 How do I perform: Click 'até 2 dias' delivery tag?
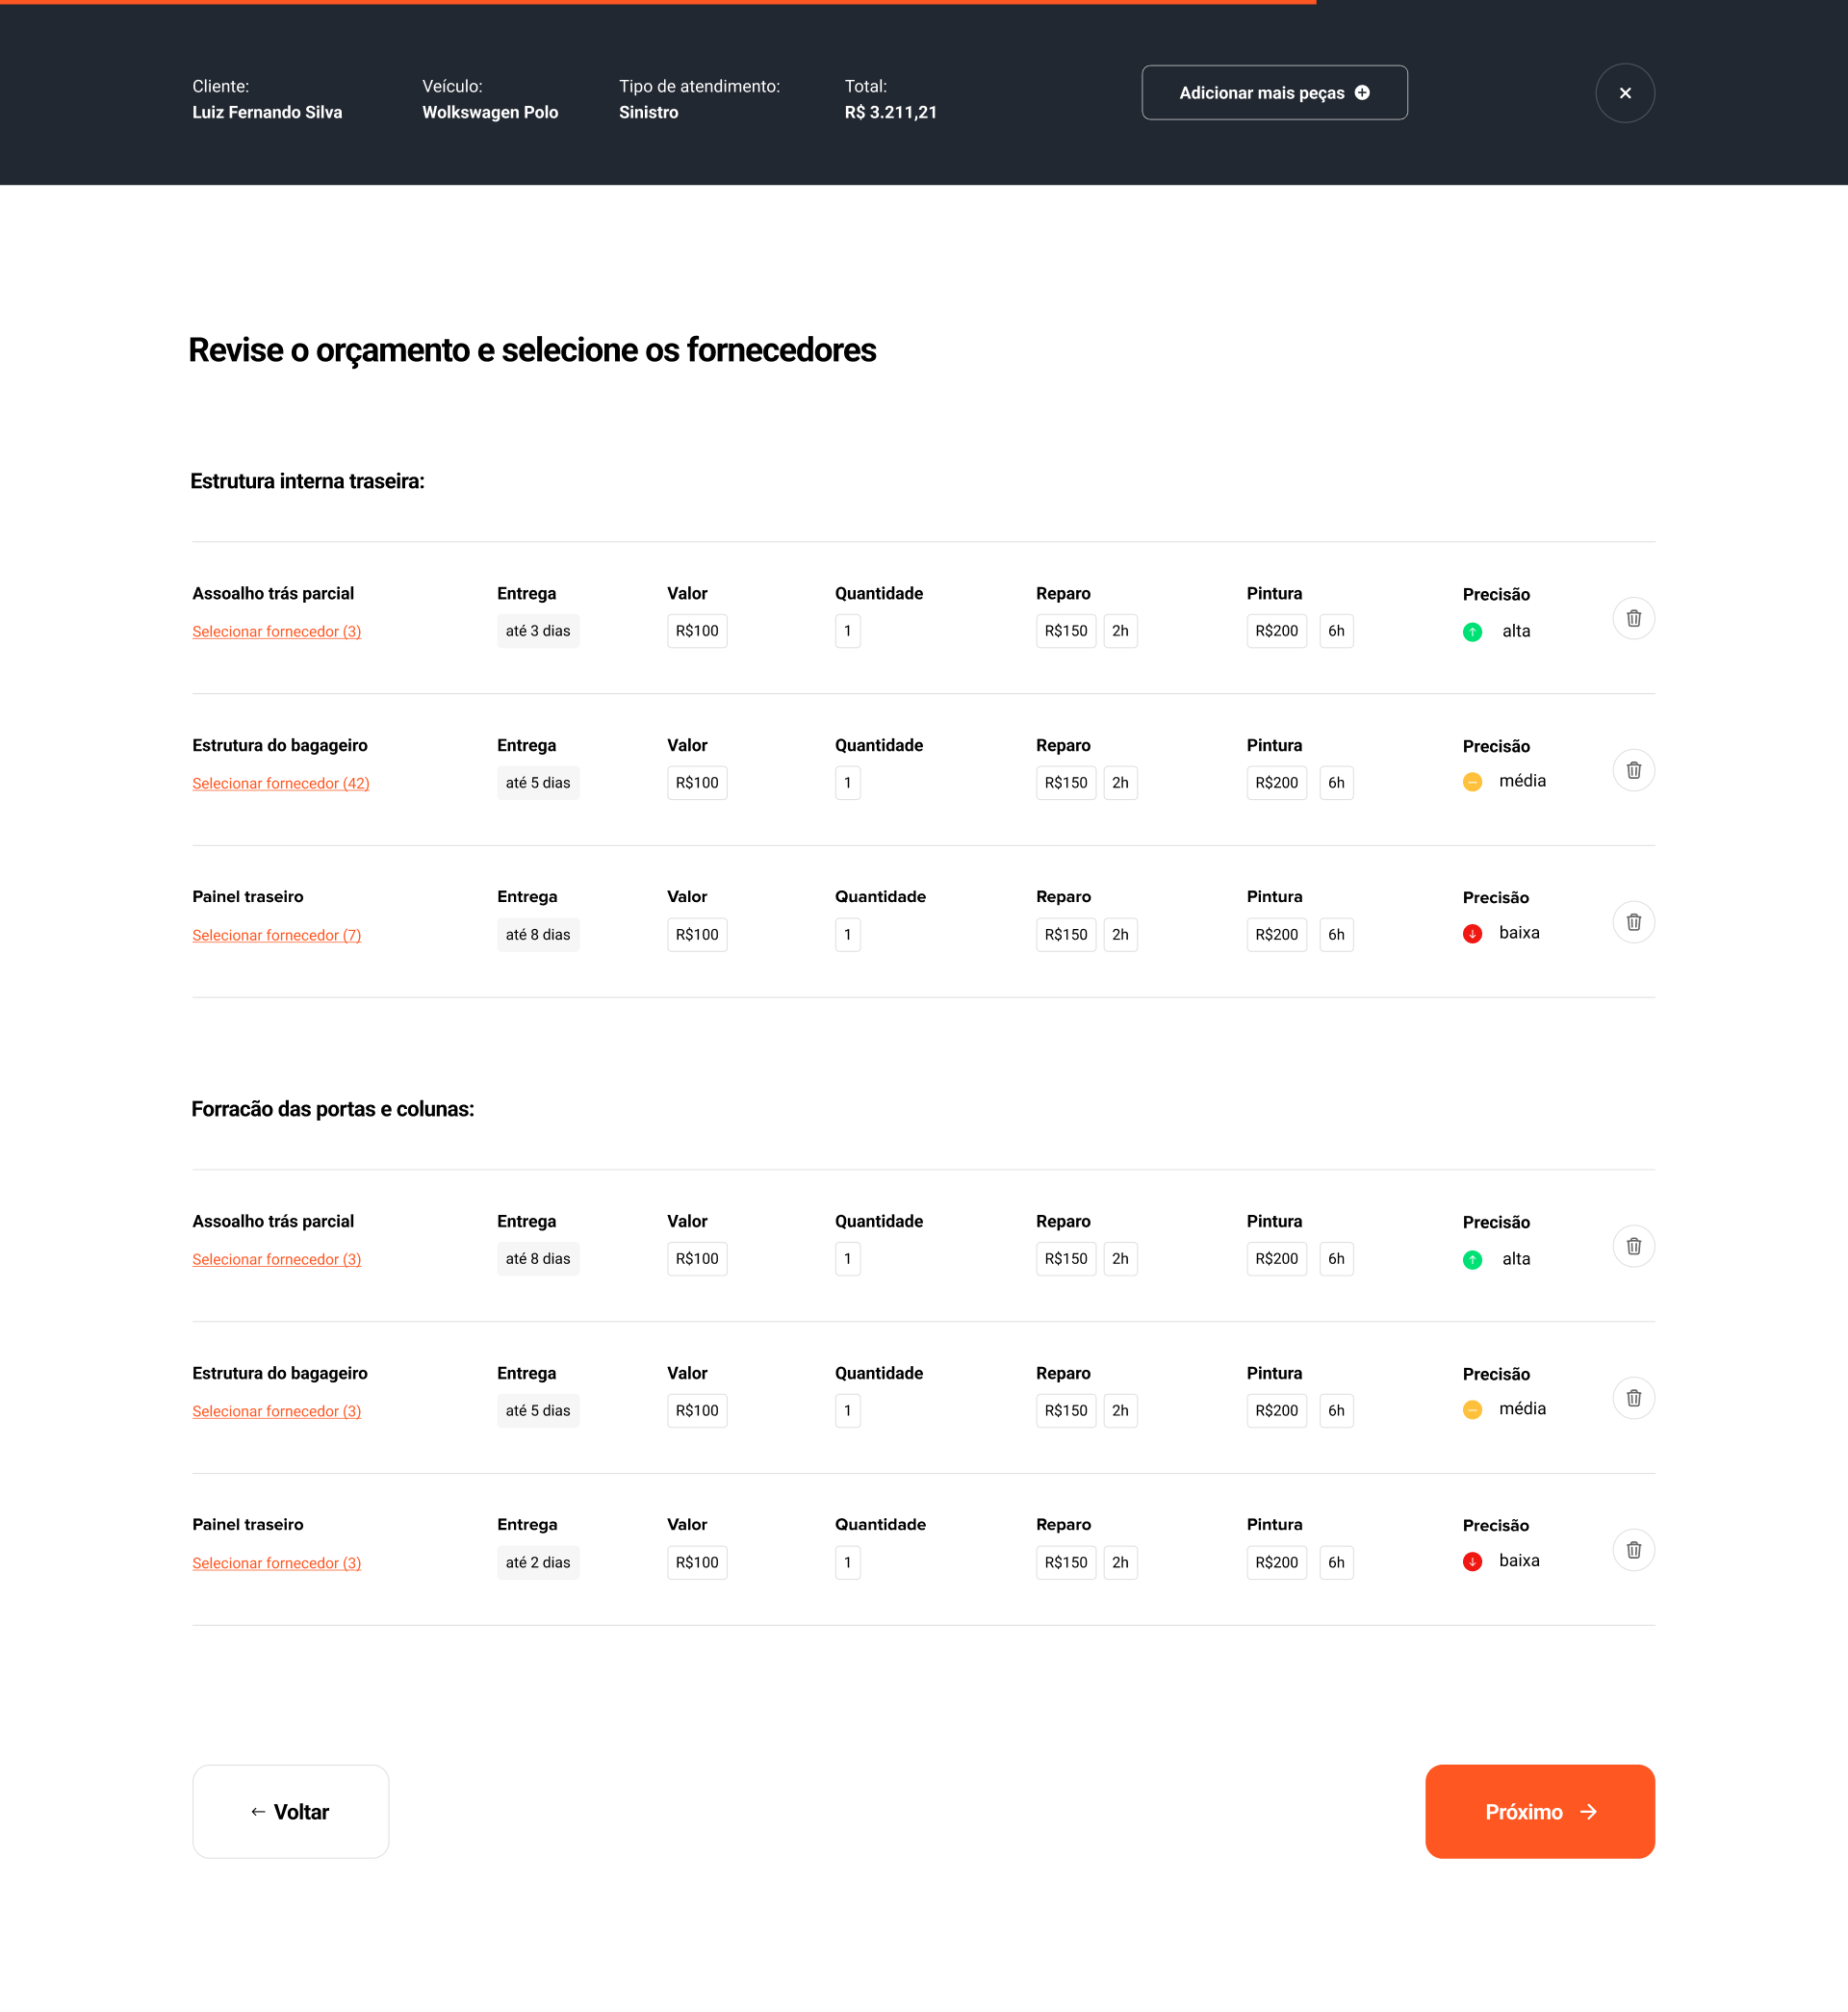[x=538, y=1563]
